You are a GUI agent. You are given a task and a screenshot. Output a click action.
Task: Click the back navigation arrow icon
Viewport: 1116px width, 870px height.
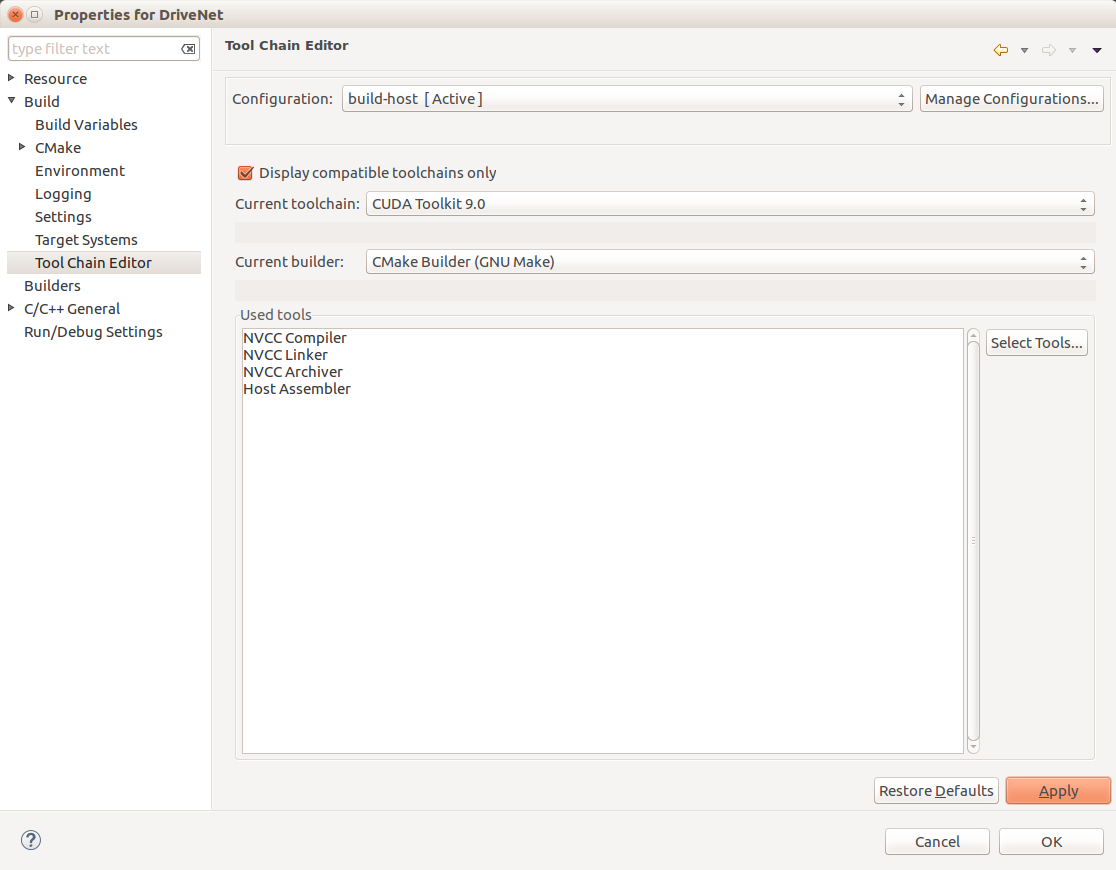tap(999, 50)
